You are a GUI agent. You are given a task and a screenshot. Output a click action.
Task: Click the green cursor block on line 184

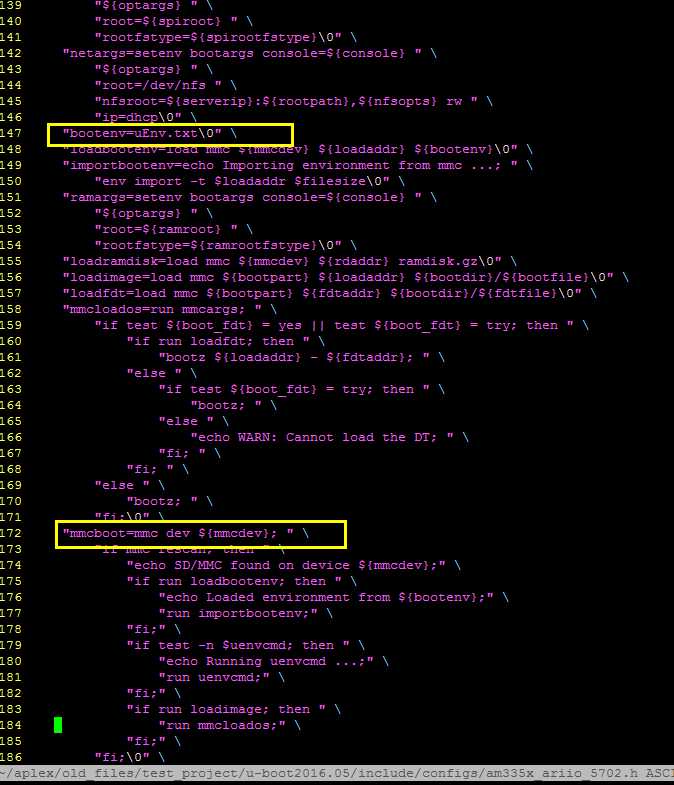58,725
